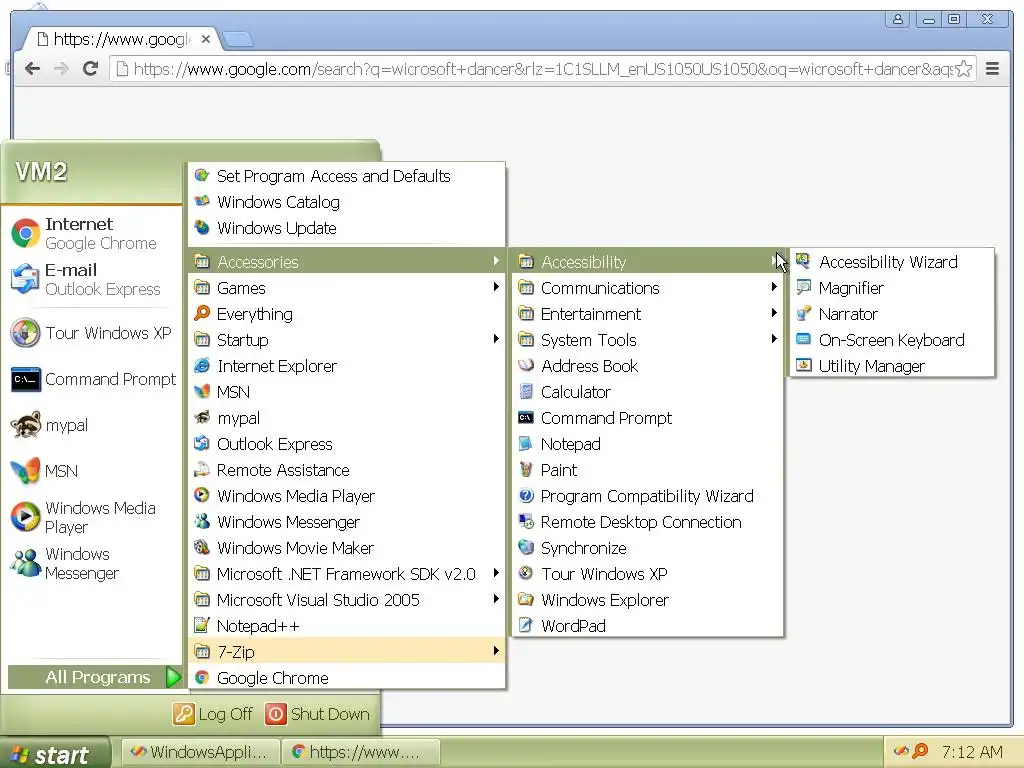This screenshot has width=1024, height=768.
Task: Click Chrome's back arrow button
Action: (x=32, y=69)
